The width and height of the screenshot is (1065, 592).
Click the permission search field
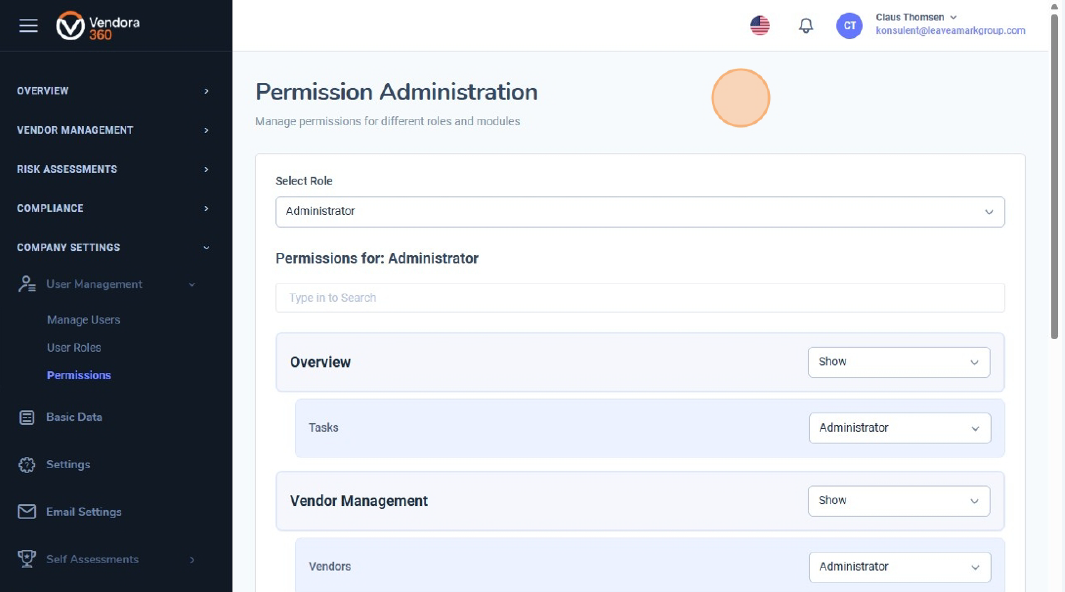coord(640,298)
